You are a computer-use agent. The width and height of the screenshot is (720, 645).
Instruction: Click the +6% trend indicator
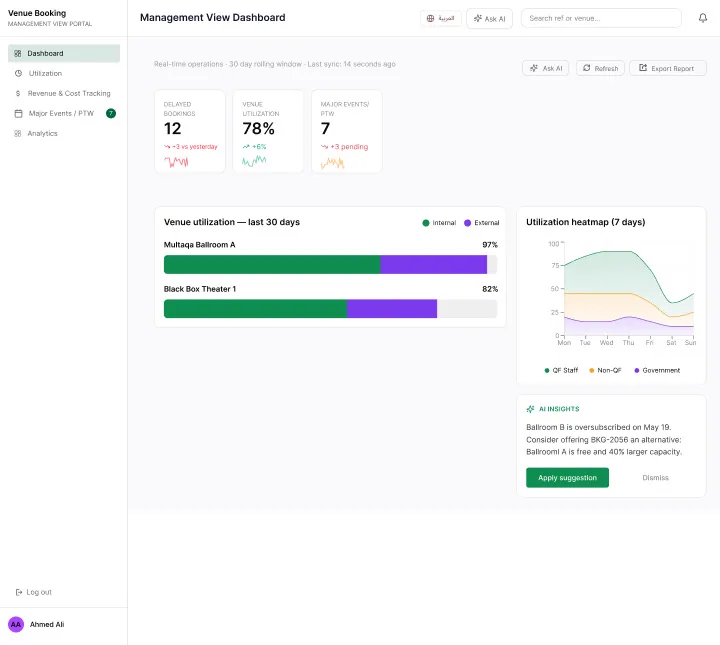pos(254,147)
